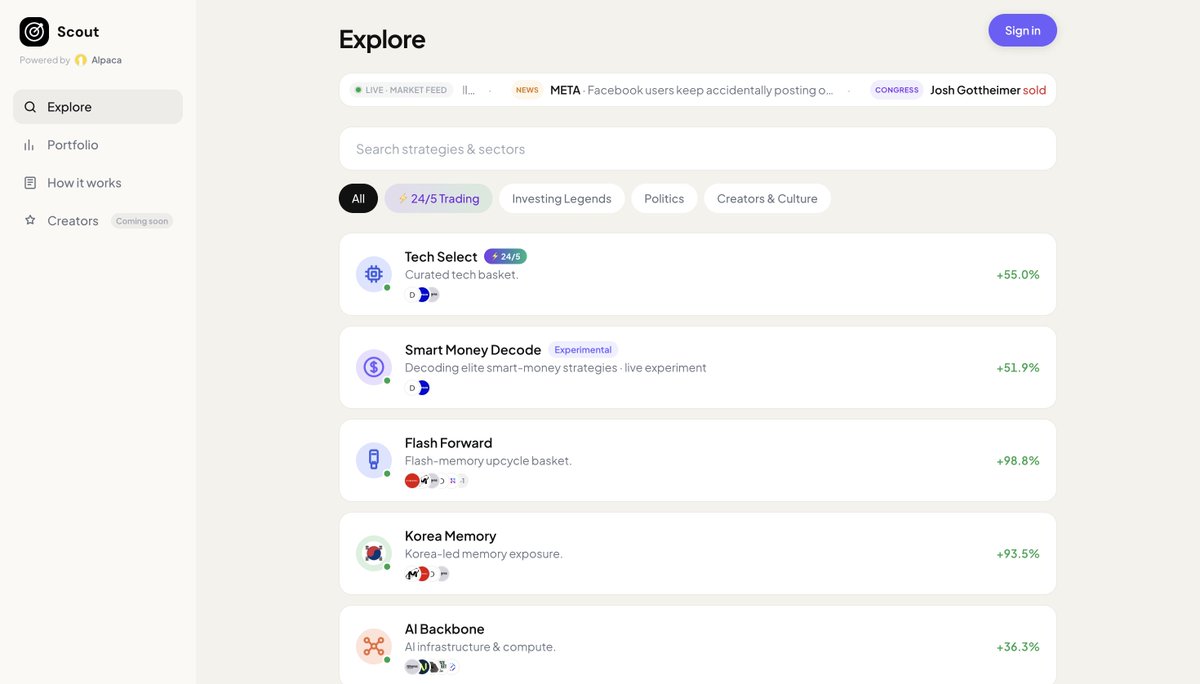Click the Portfolio bar chart icon

point(30,145)
